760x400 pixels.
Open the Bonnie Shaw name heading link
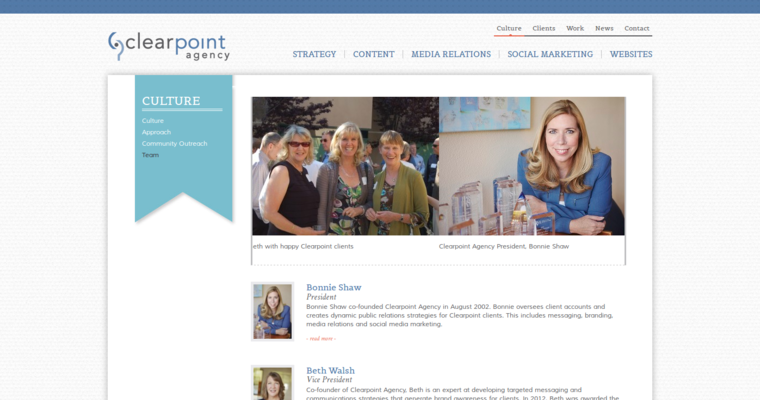pyautogui.click(x=333, y=287)
